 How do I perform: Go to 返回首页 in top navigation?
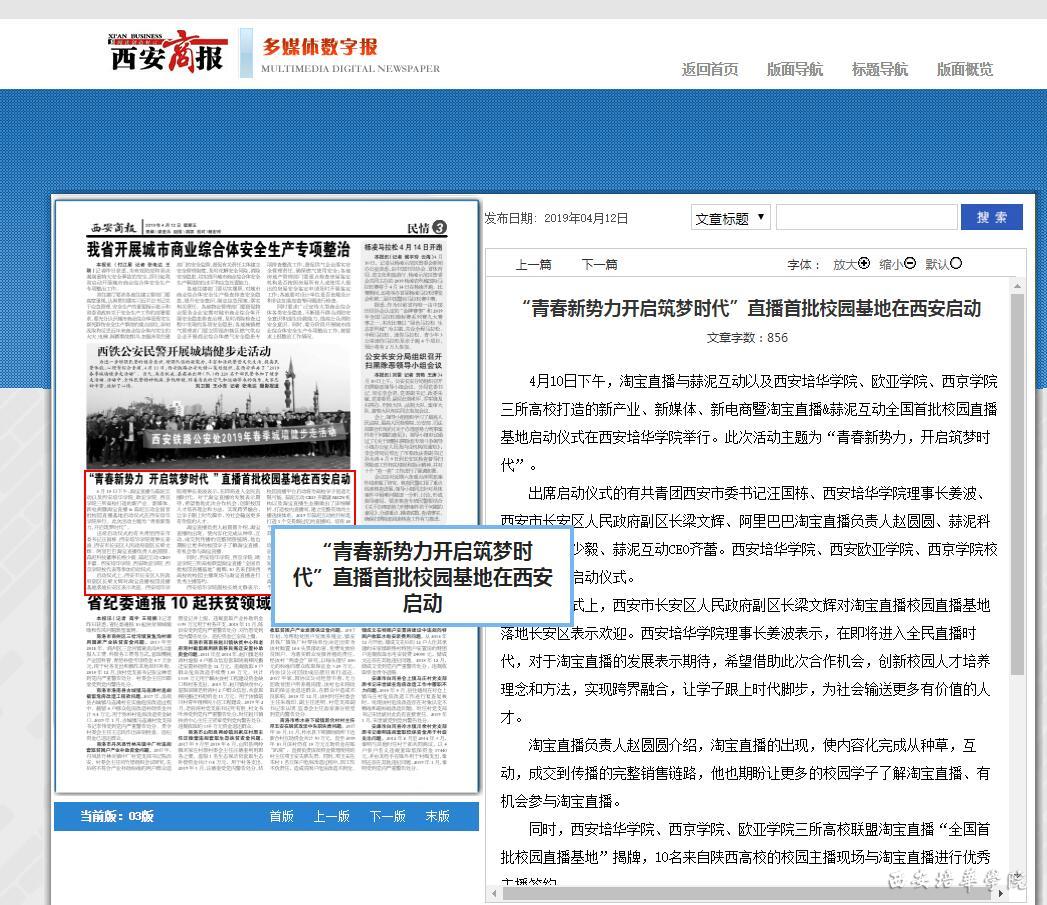[x=710, y=69]
